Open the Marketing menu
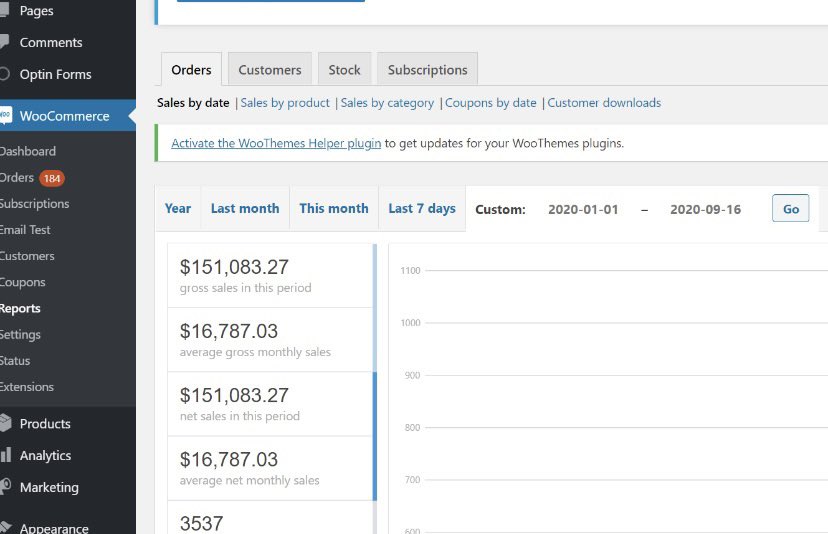The image size is (828, 534). [49, 487]
